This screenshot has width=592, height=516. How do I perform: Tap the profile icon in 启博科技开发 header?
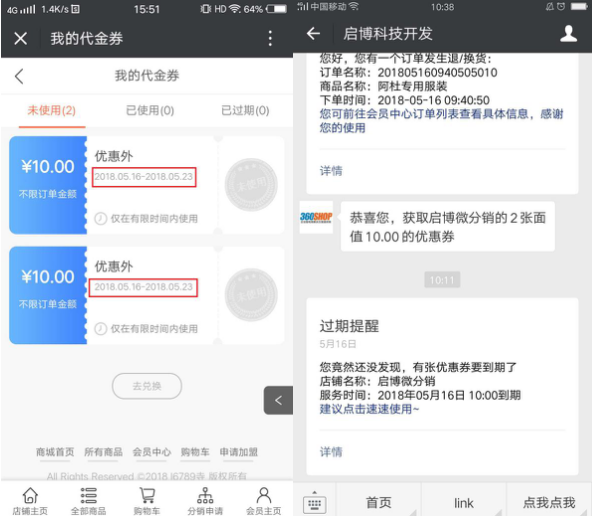pyautogui.click(x=568, y=34)
